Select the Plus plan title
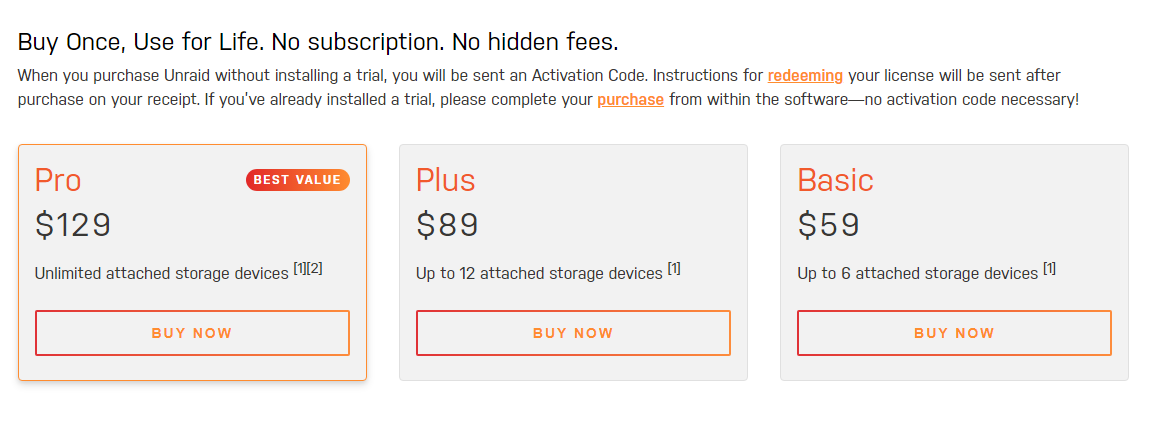This screenshot has width=1150, height=424. point(445,180)
